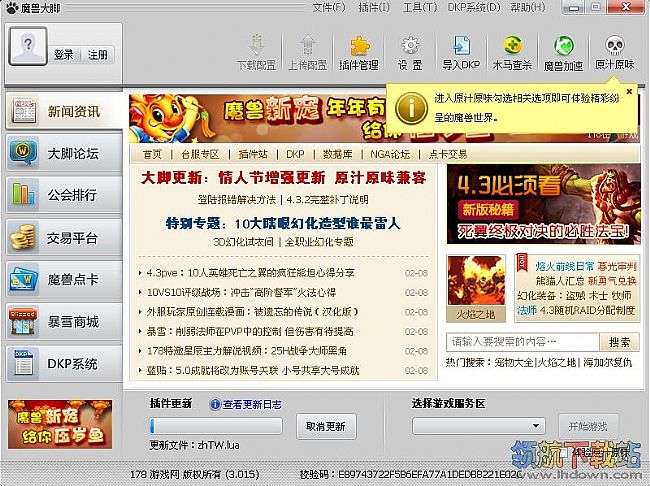Image resolution: width=650 pixels, height=486 pixels.
Task: Open 3D幻化试衣间 link
Action: coord(243,242)
